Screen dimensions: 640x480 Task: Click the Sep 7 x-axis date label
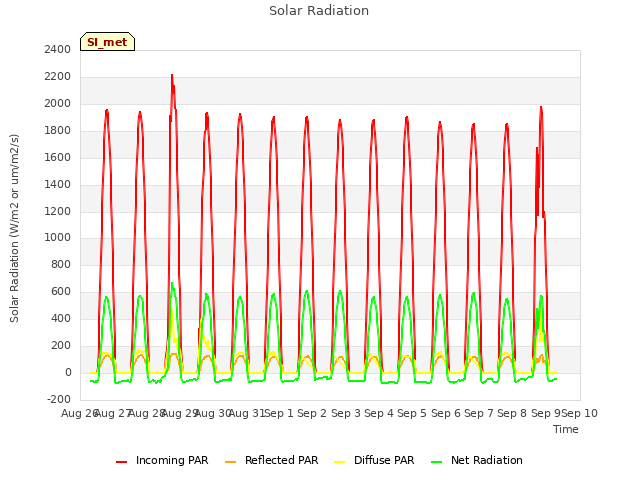[x=479, y=413]
